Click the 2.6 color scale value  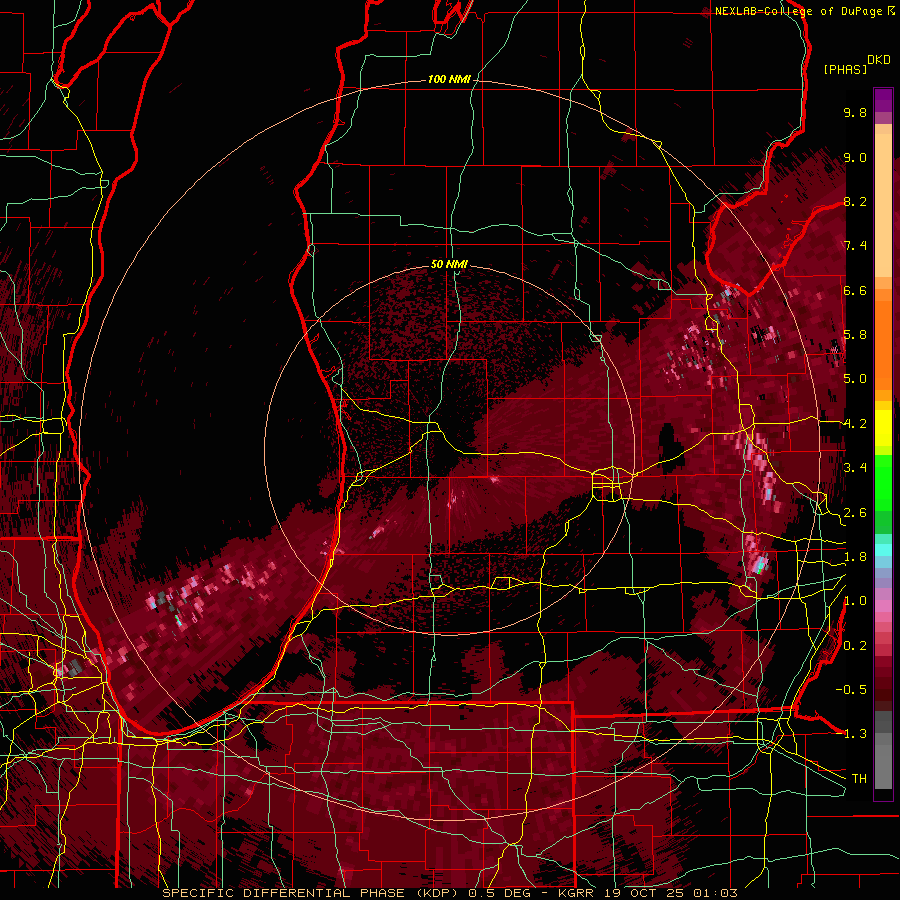(x=855, y=512)
